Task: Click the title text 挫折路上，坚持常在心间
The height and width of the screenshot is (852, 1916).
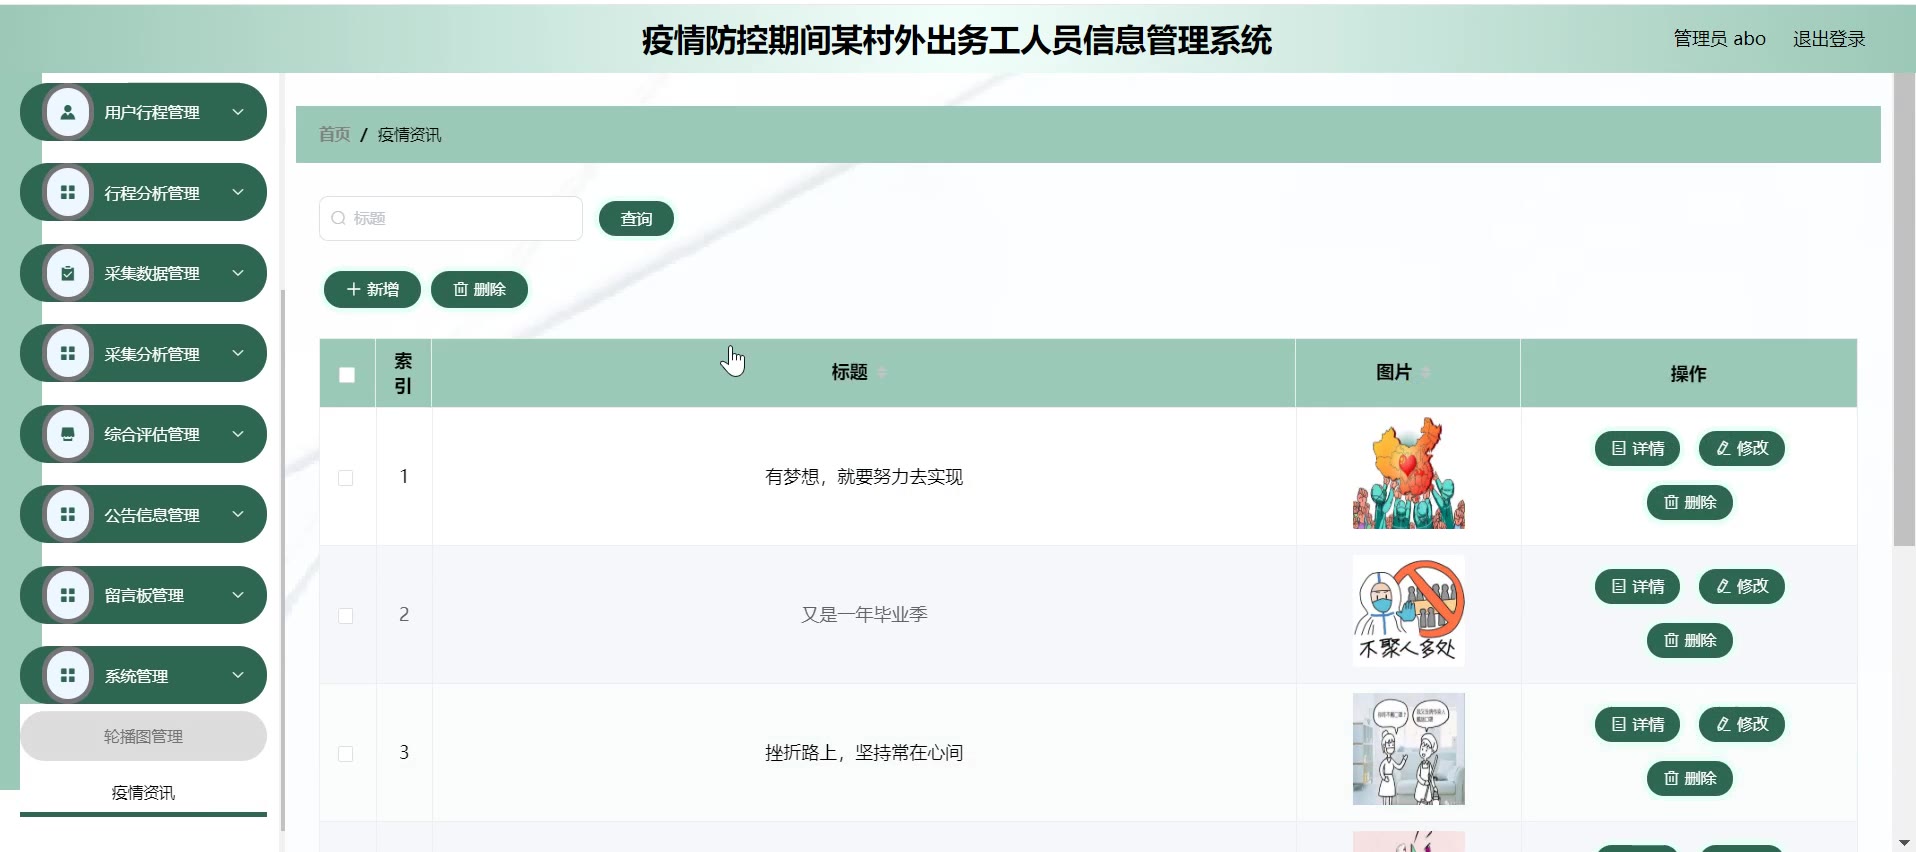Action: click(864, 753)
